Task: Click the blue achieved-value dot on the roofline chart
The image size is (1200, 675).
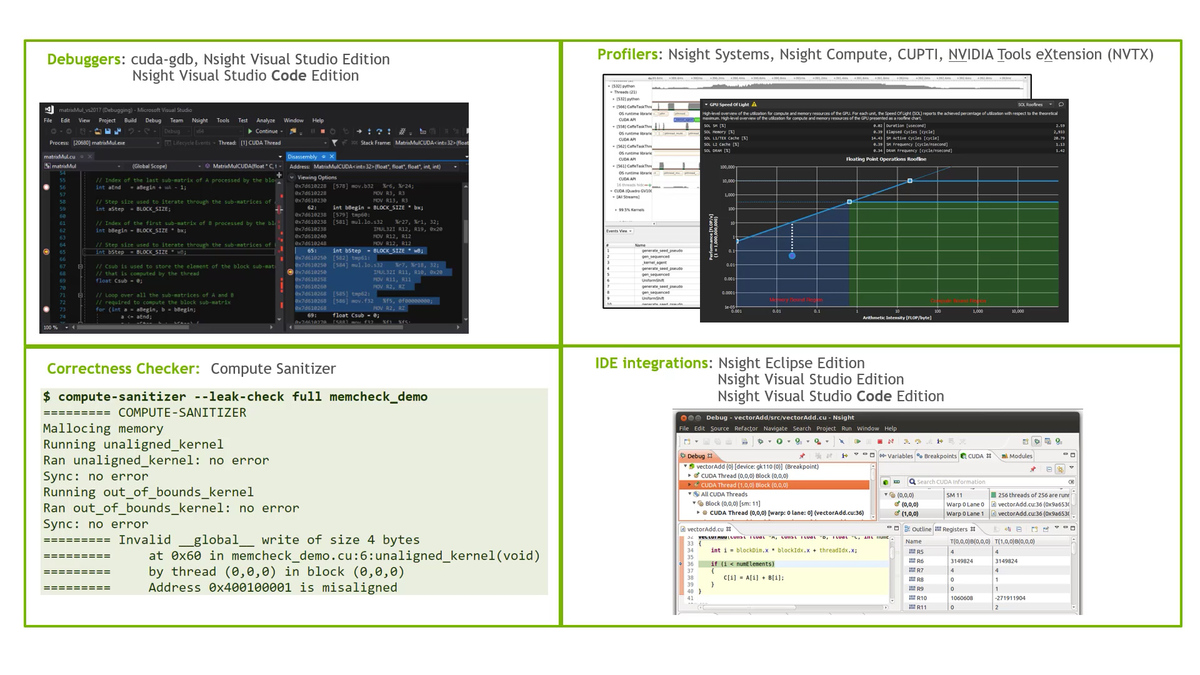Action: pos(792,256)
